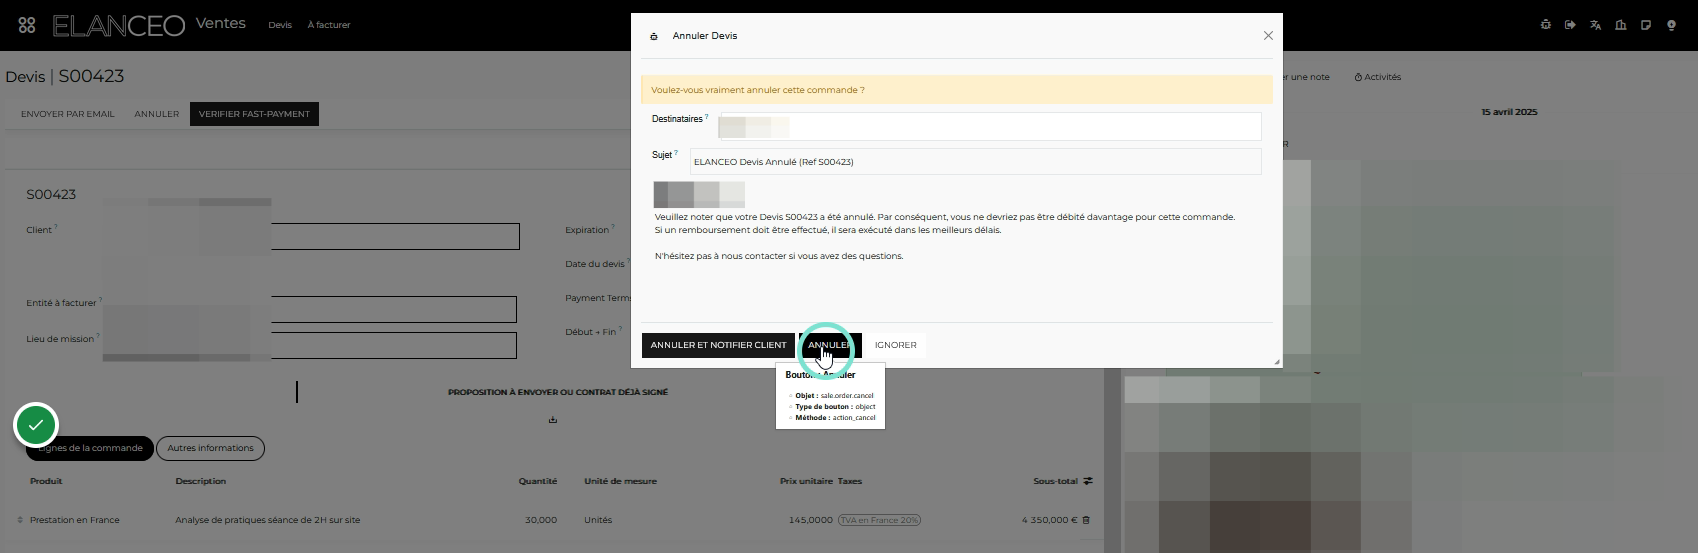
Task: Open the company buildings switcher icon
Action: coord(1620,25)
